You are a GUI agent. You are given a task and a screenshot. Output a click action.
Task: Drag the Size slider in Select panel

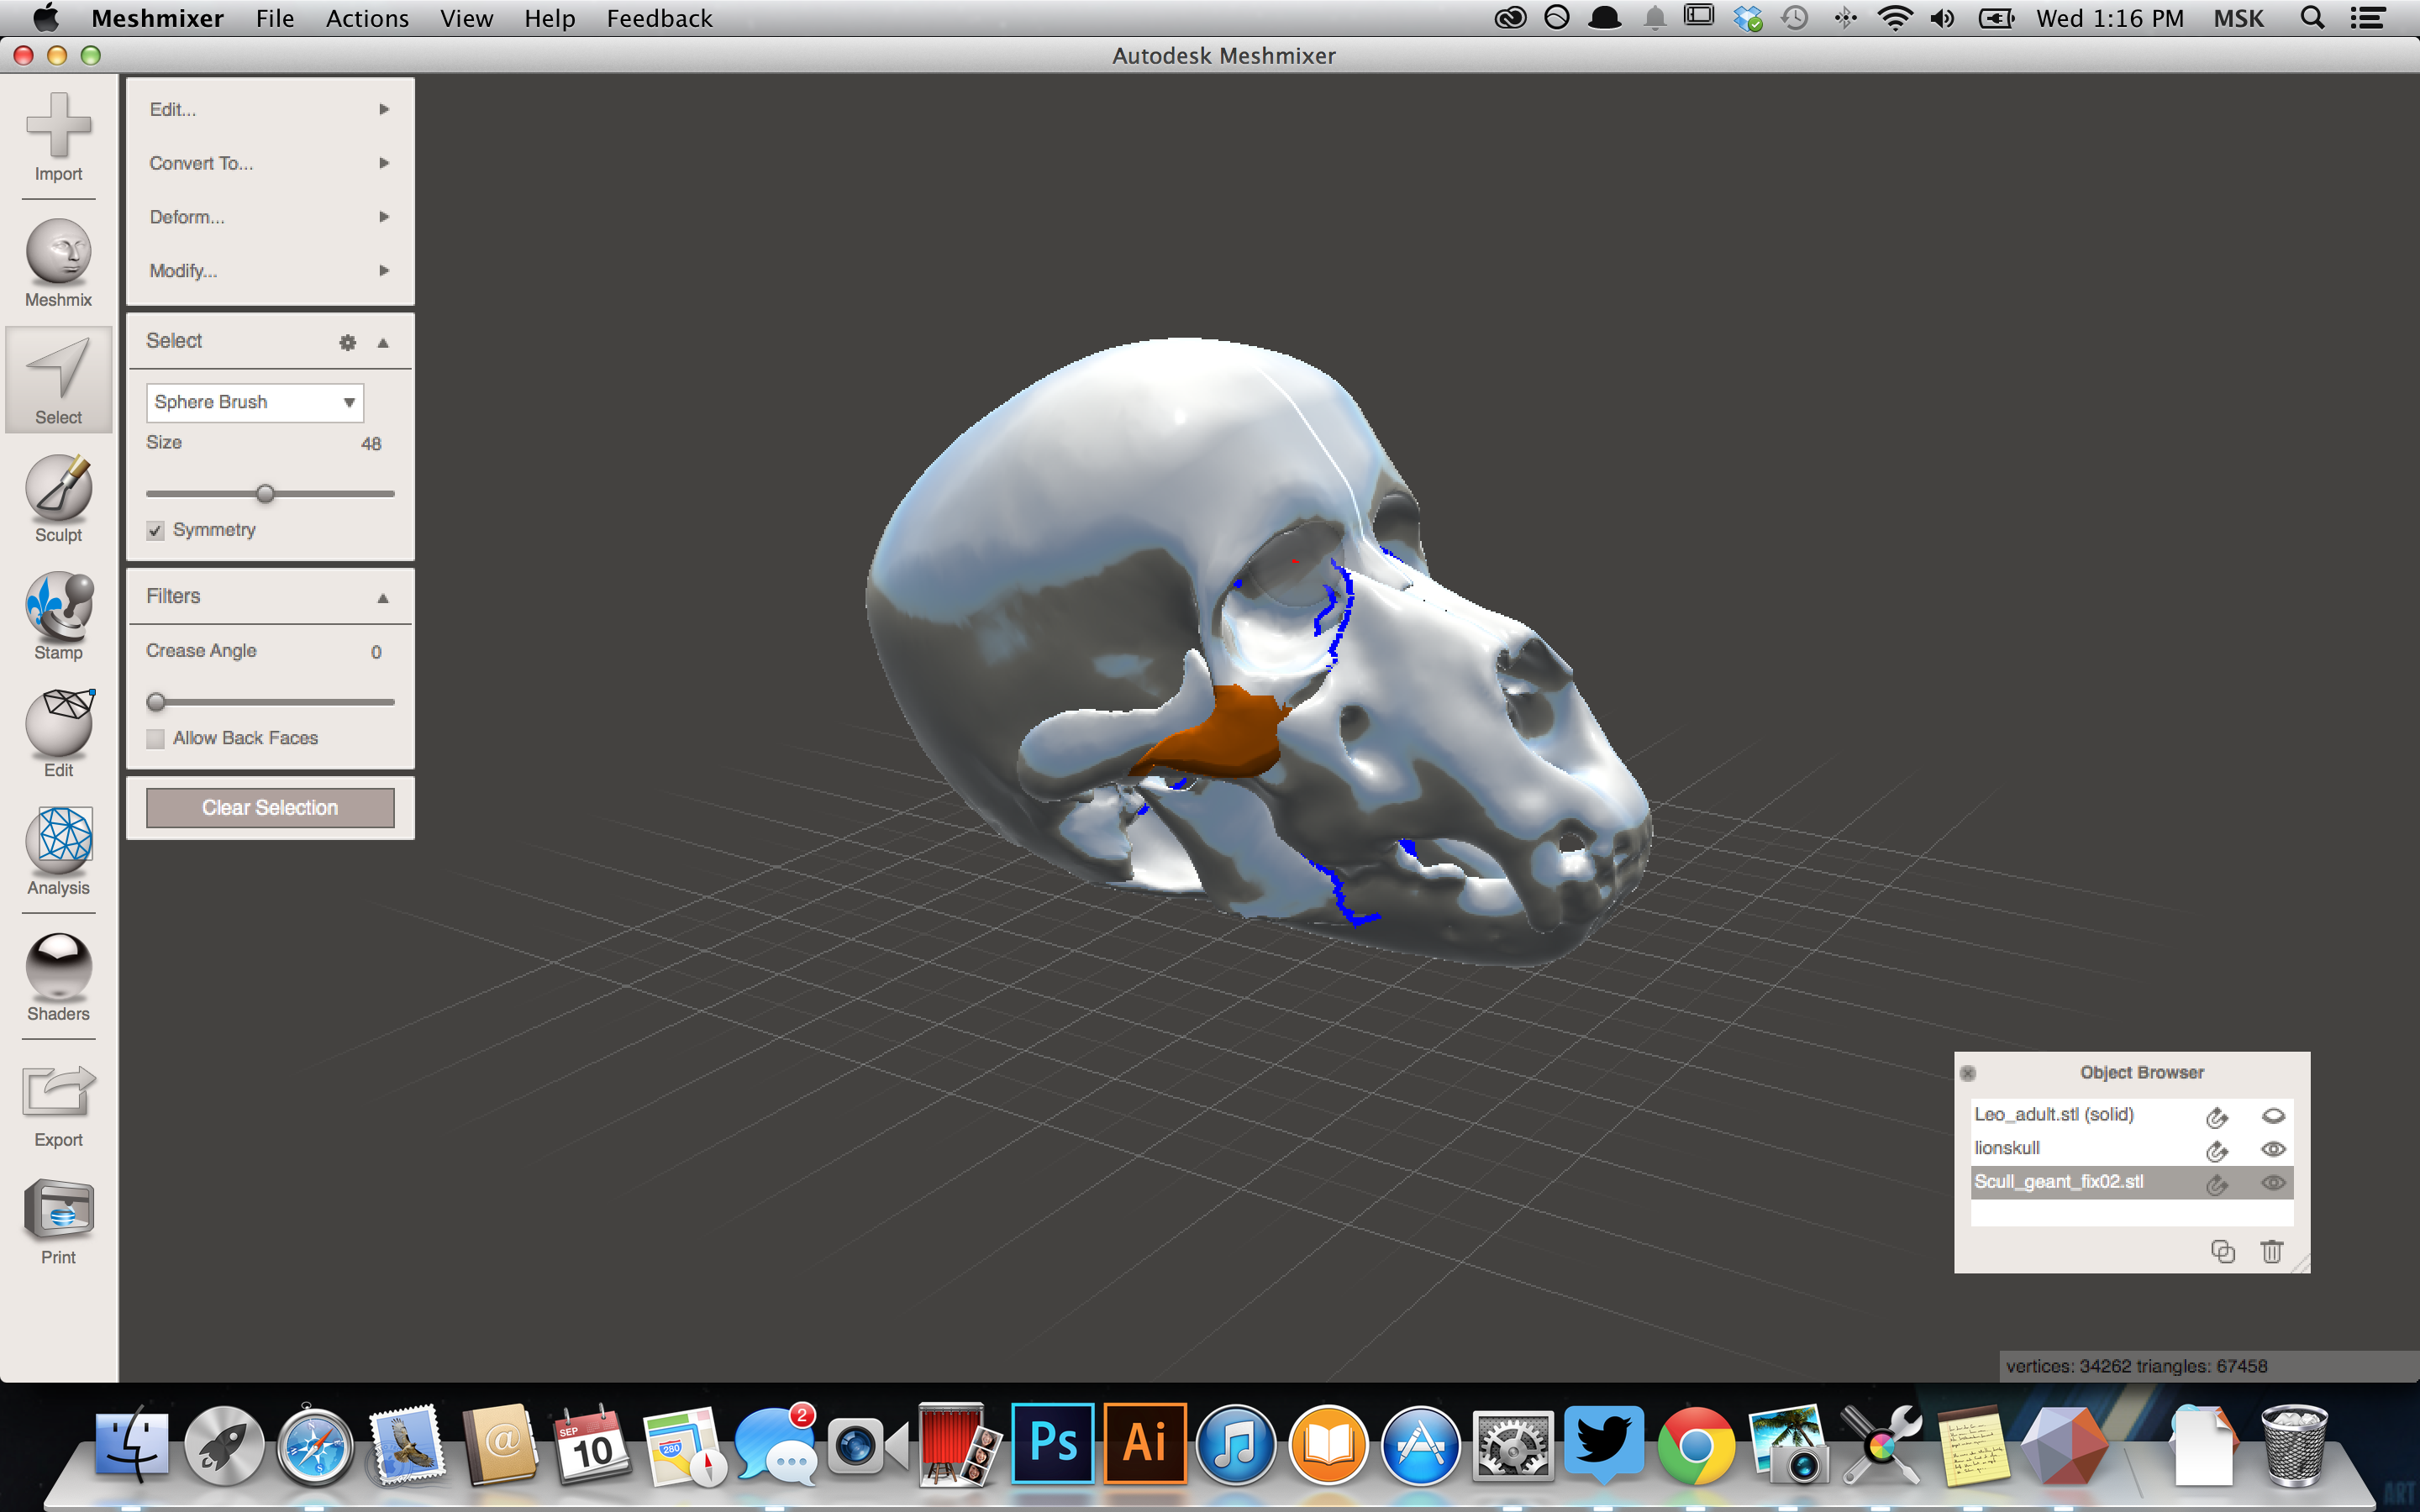(268, 493)
